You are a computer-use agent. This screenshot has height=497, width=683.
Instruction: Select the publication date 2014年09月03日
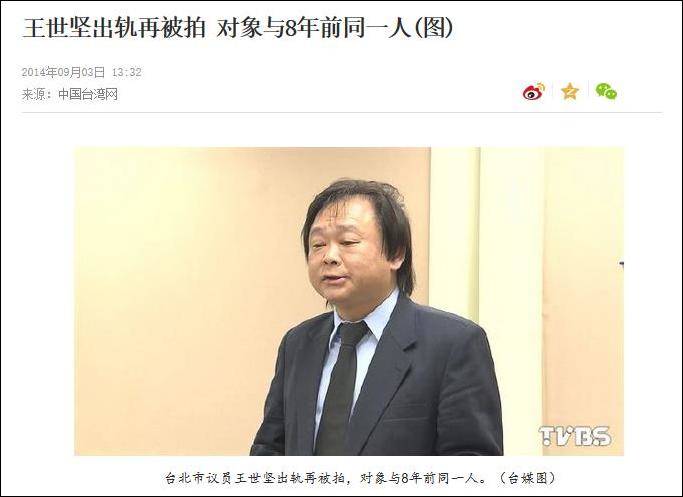pyautogui.click(x=64, y=72)
